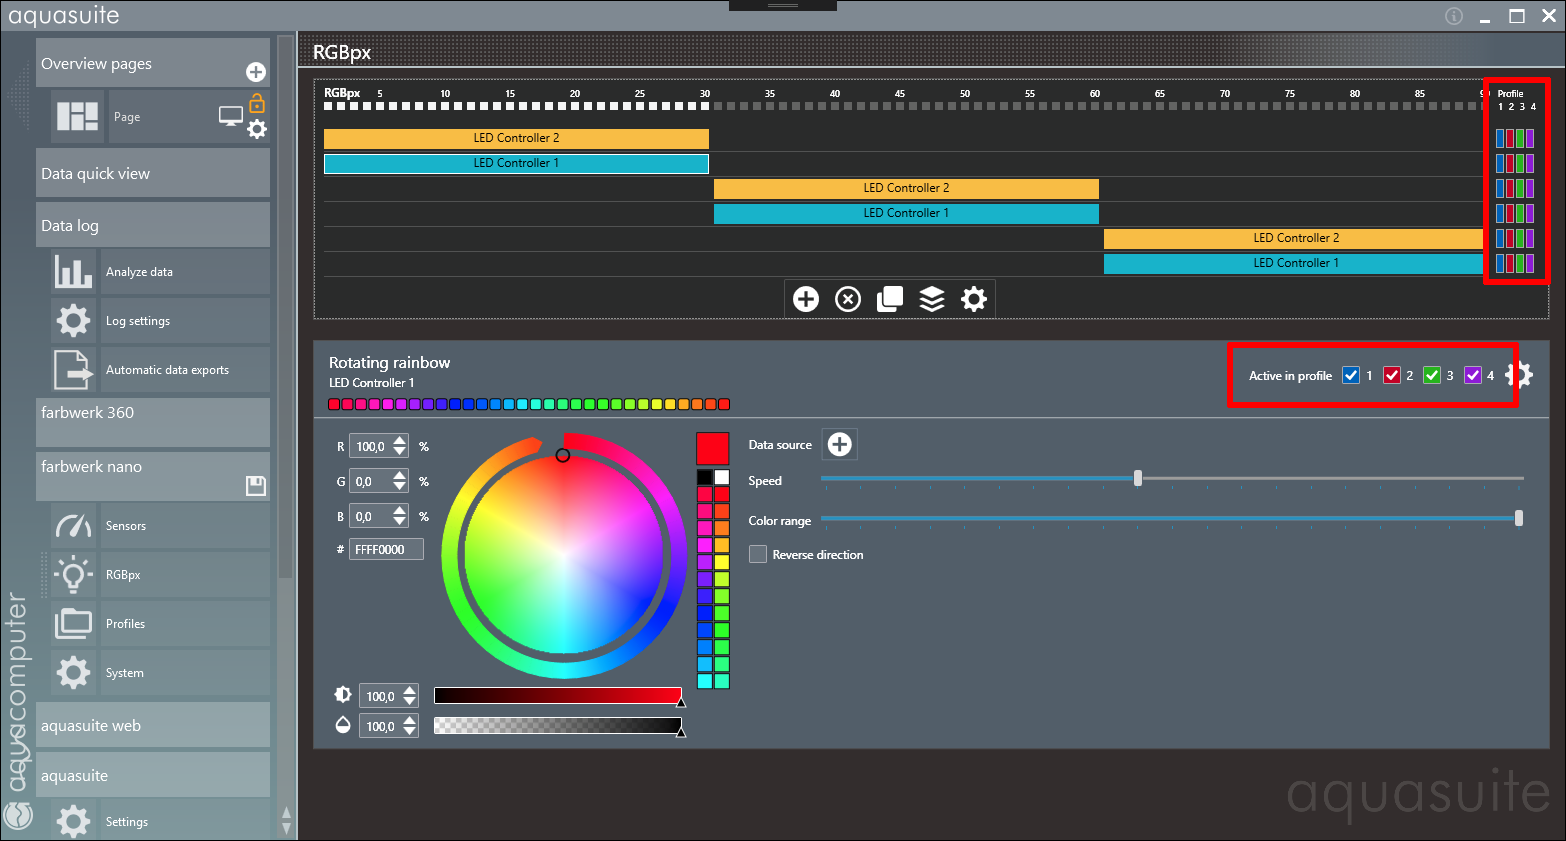Expand the Data quick view section

[x=152, y=174]
